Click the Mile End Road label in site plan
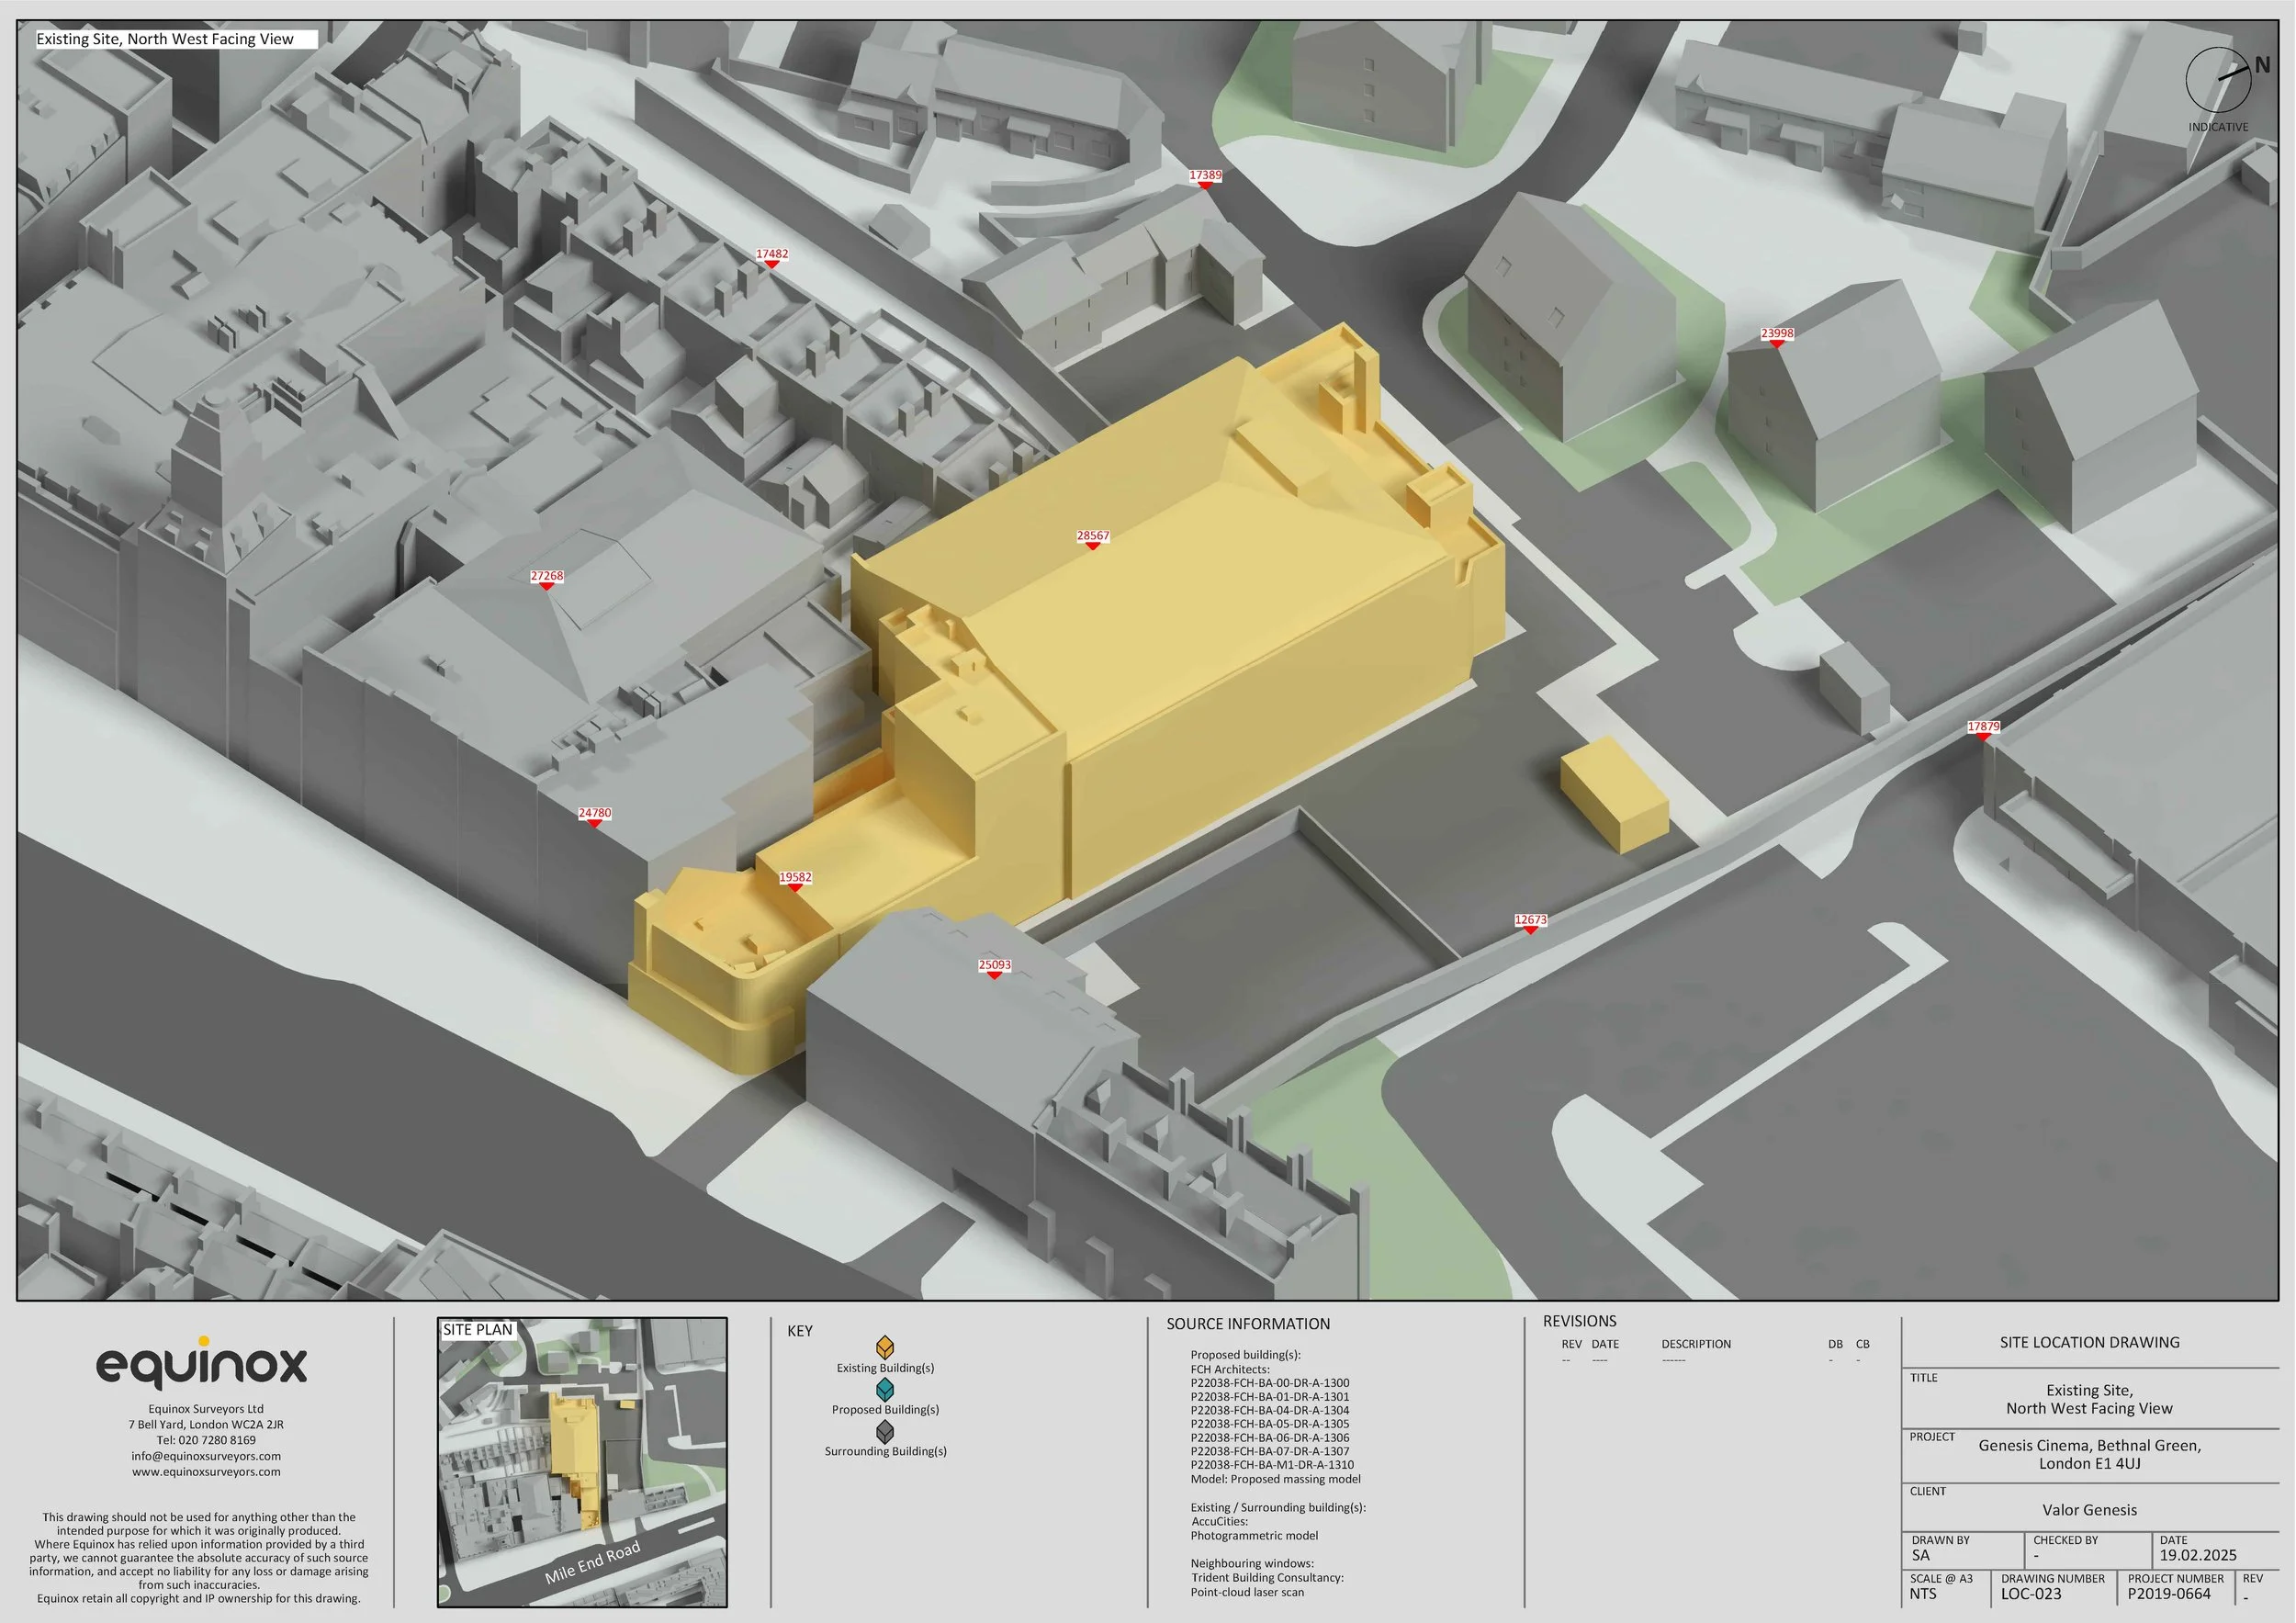 pos(592,1563)
